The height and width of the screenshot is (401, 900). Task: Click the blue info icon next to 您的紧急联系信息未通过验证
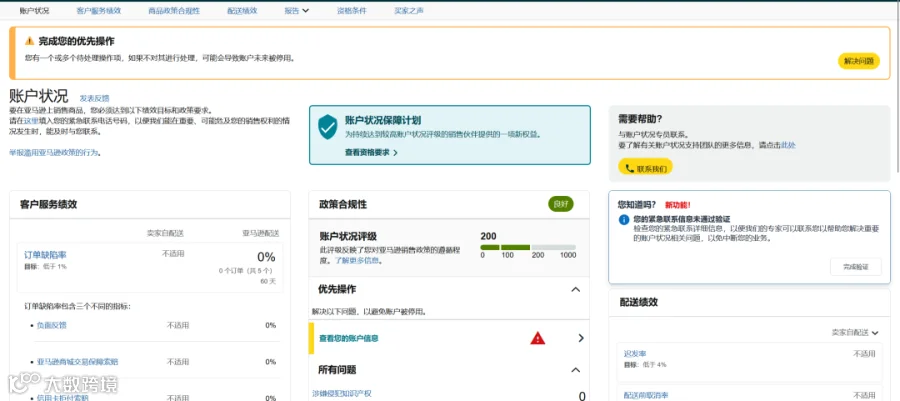[624, 220]
